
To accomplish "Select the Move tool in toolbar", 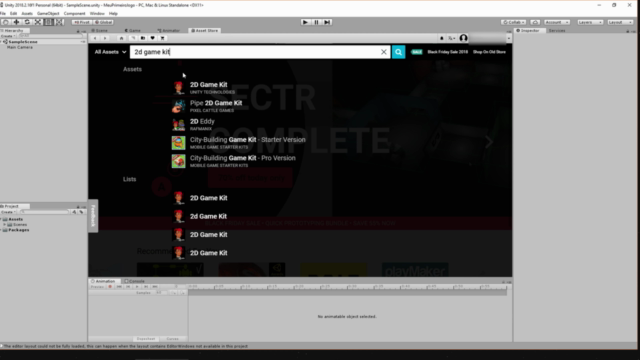I will (16, 22).
